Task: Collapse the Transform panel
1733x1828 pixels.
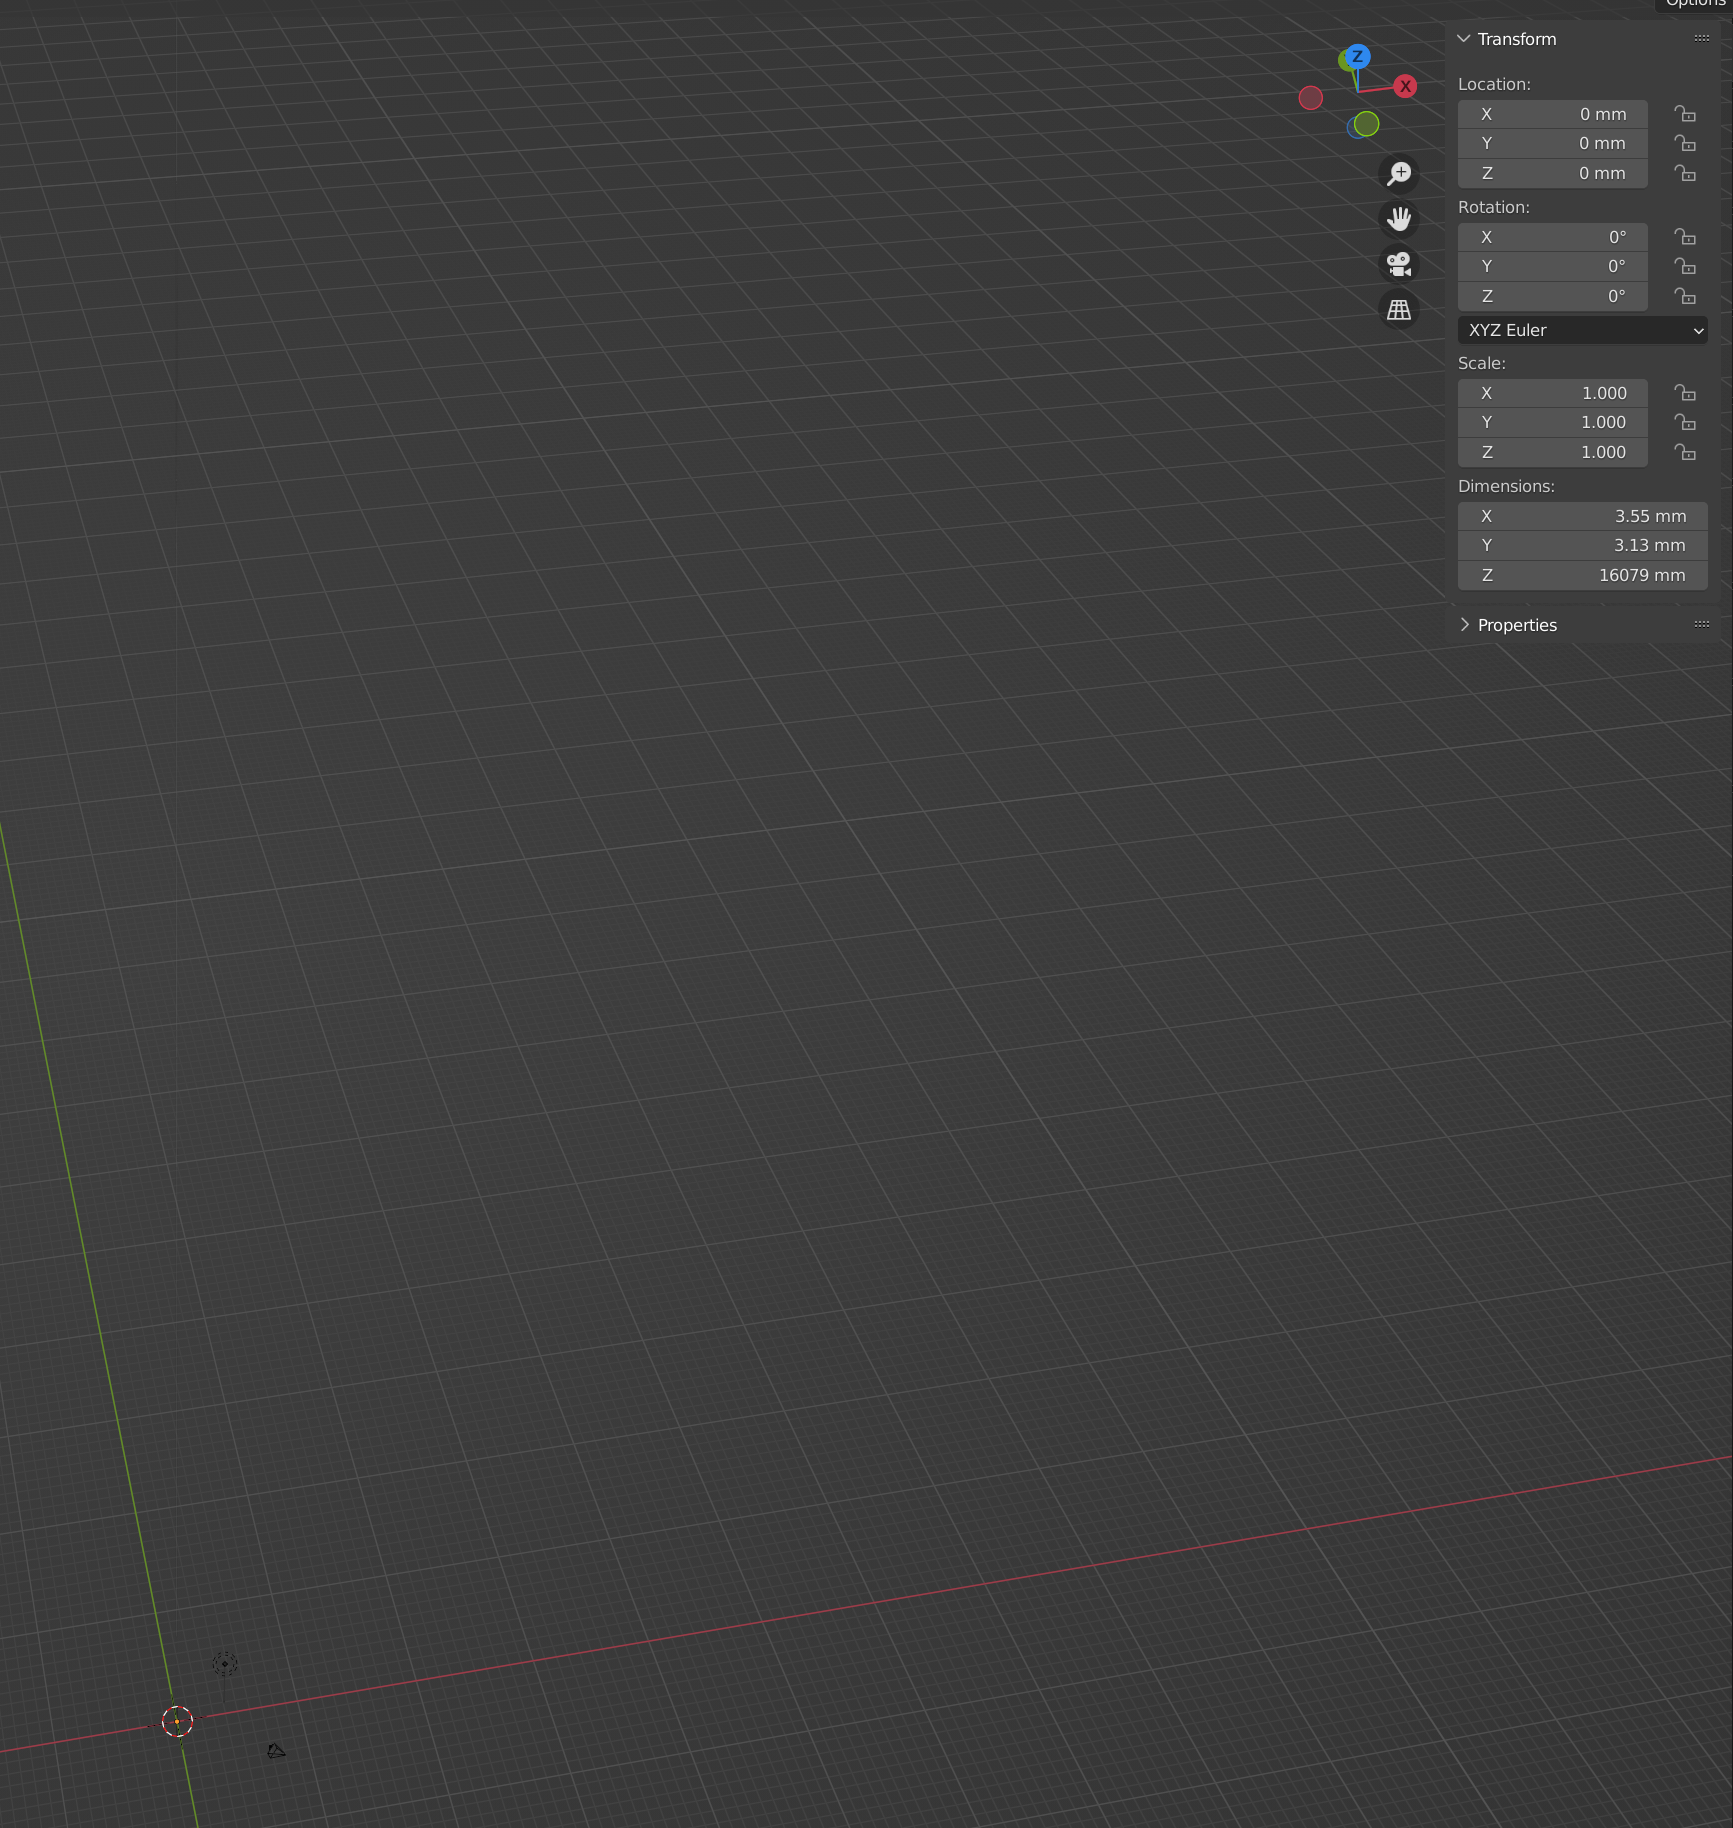Action: coord(1464,39)
